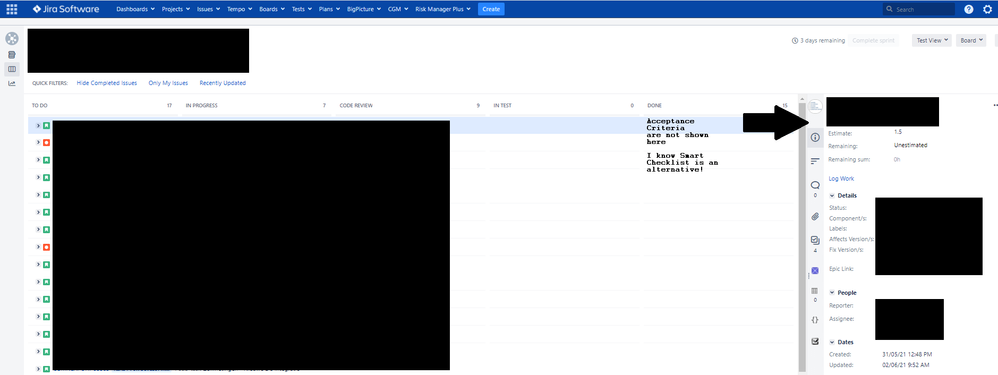The height and width of the screenshot is (375, 998).
Task: Open the checklist icon below curly braces
Action: (815, 341)
